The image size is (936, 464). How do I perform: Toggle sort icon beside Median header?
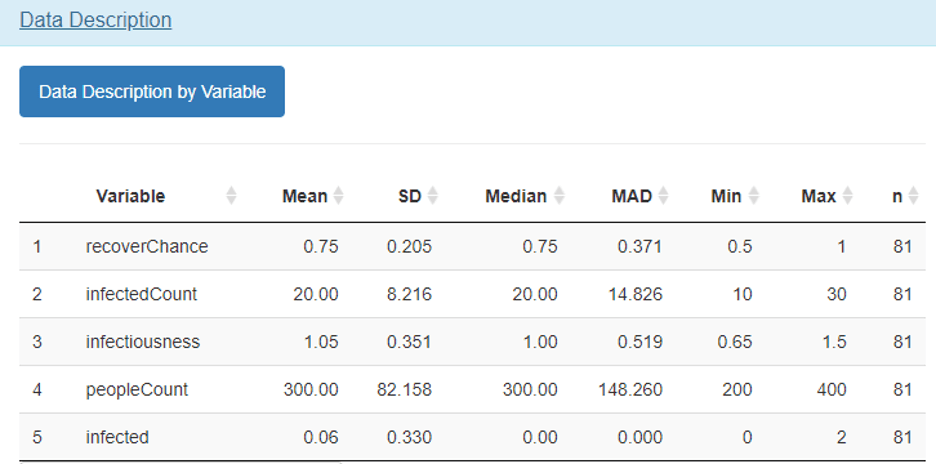coord(558,196)
